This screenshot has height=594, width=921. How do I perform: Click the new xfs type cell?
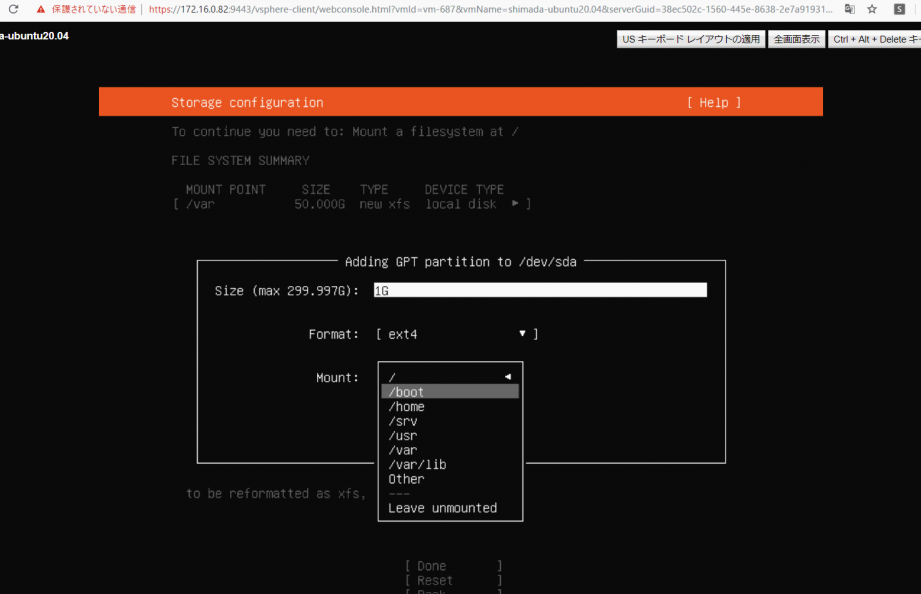pyautogui.click(x=385, y=204)
